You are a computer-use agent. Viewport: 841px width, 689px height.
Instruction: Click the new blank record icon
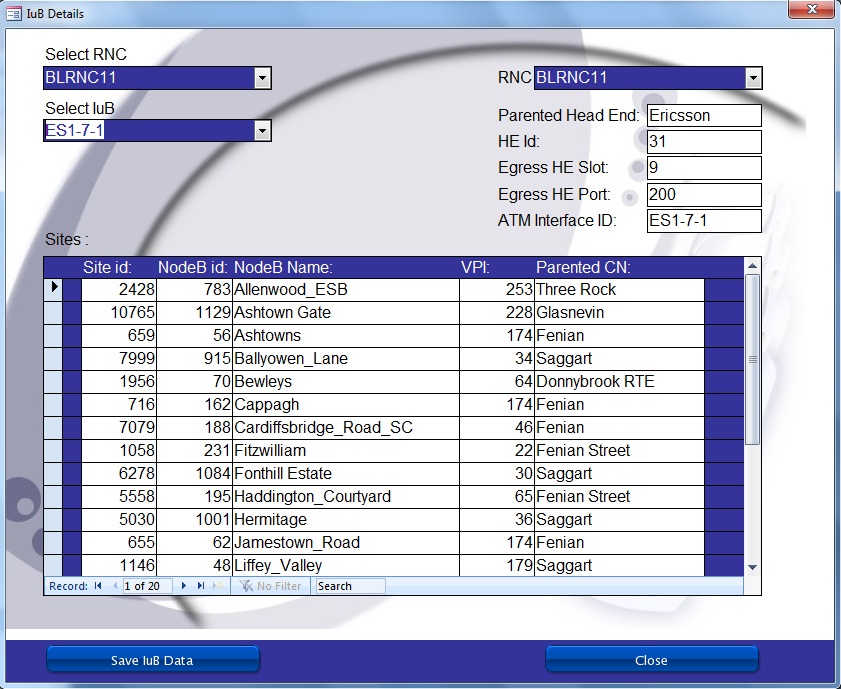click(218, 586)
